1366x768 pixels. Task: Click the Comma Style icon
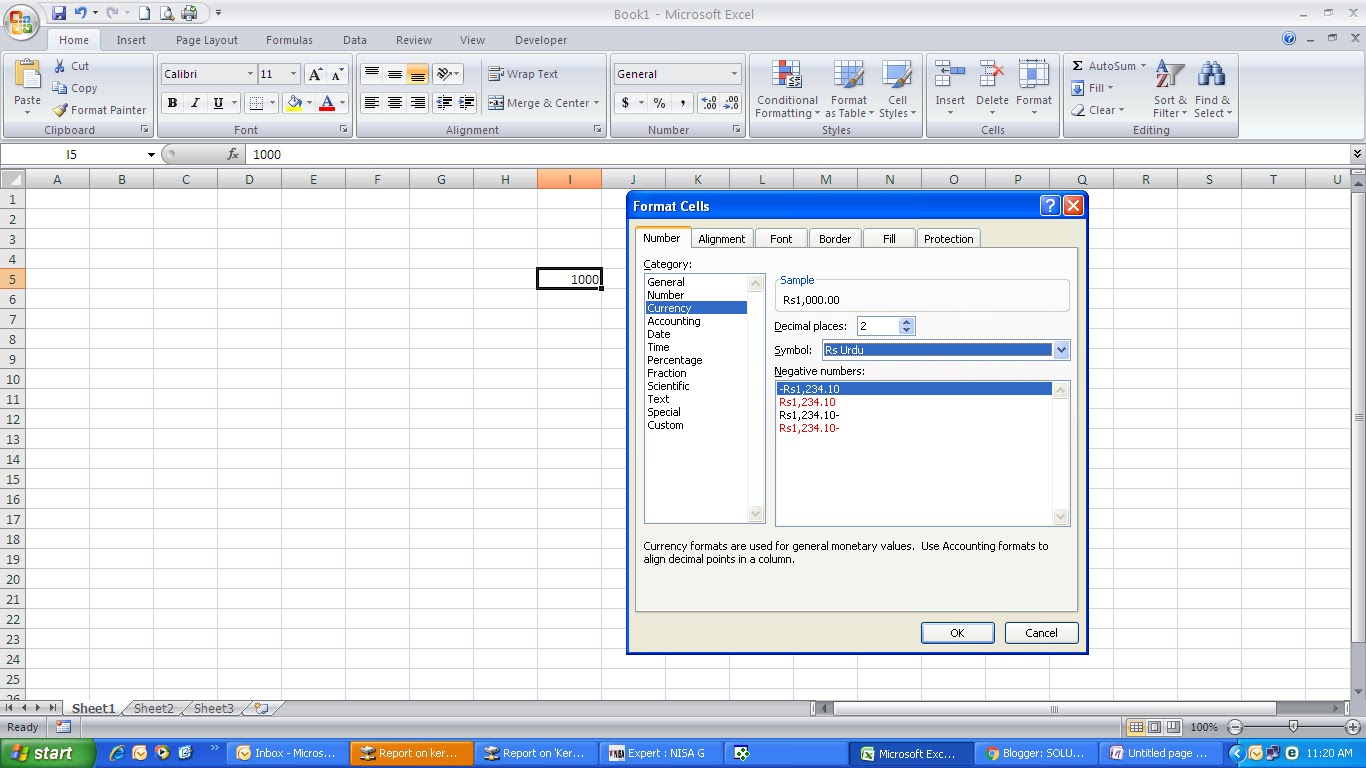coord(680,103)
